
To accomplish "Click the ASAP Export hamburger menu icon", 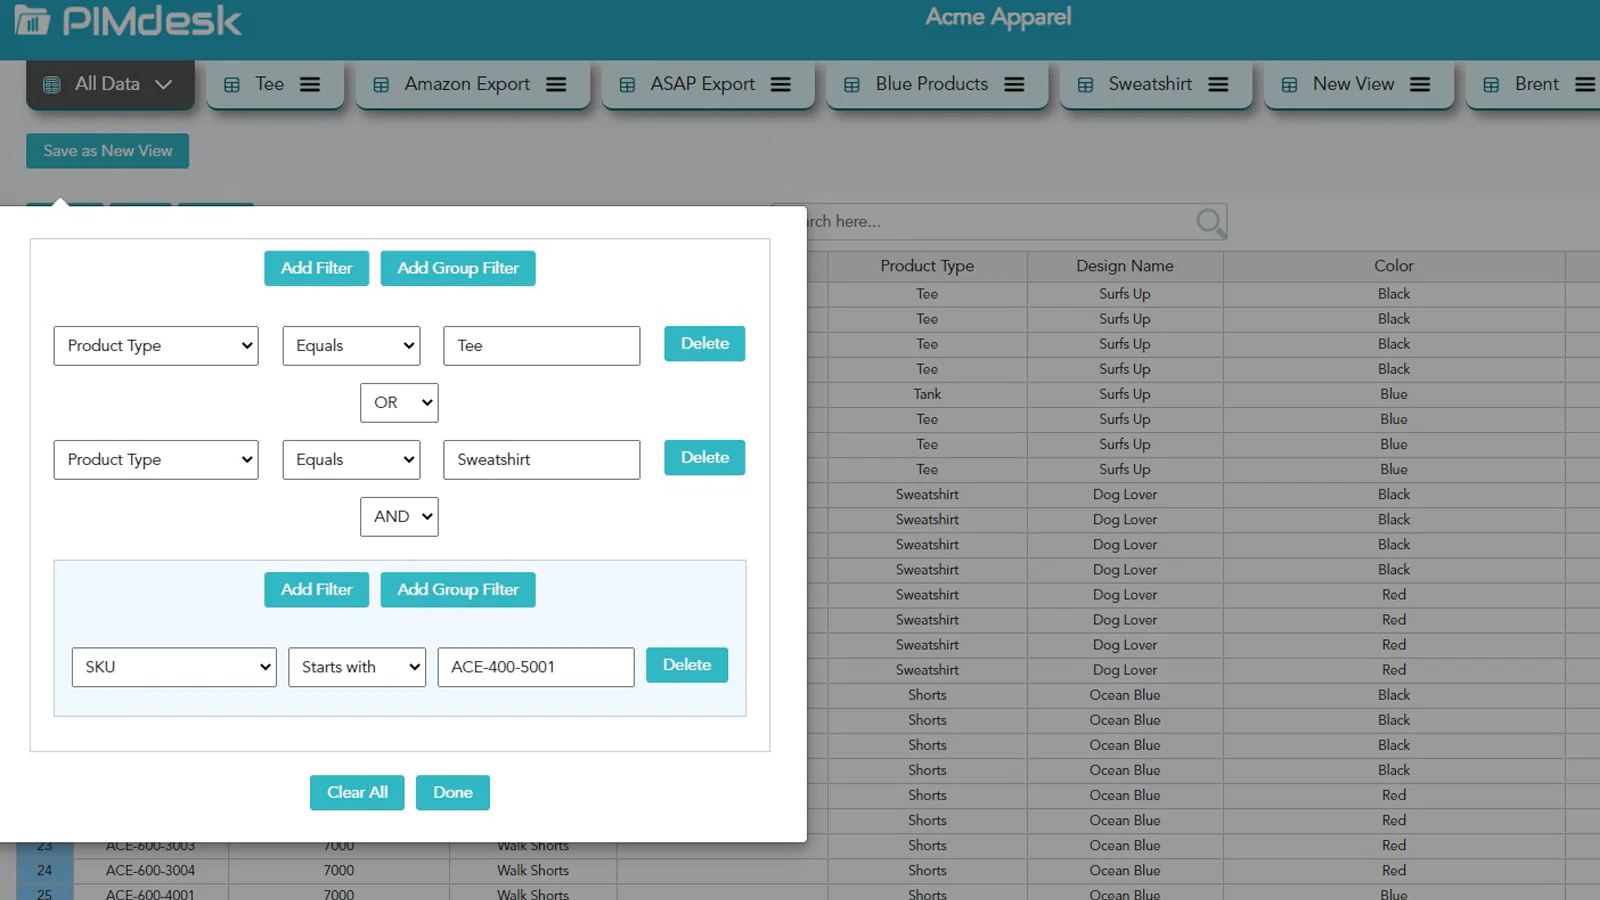I will click(781, 85).
